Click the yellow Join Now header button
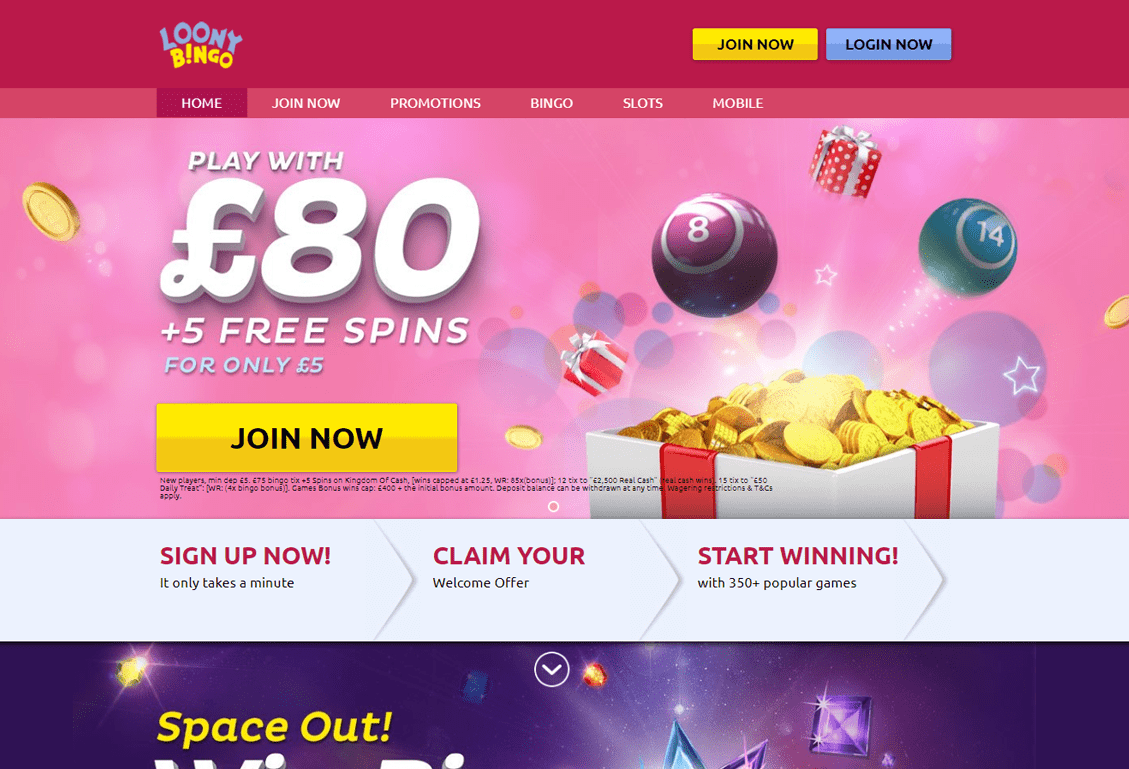1129x769 pixels. [755, 44]
